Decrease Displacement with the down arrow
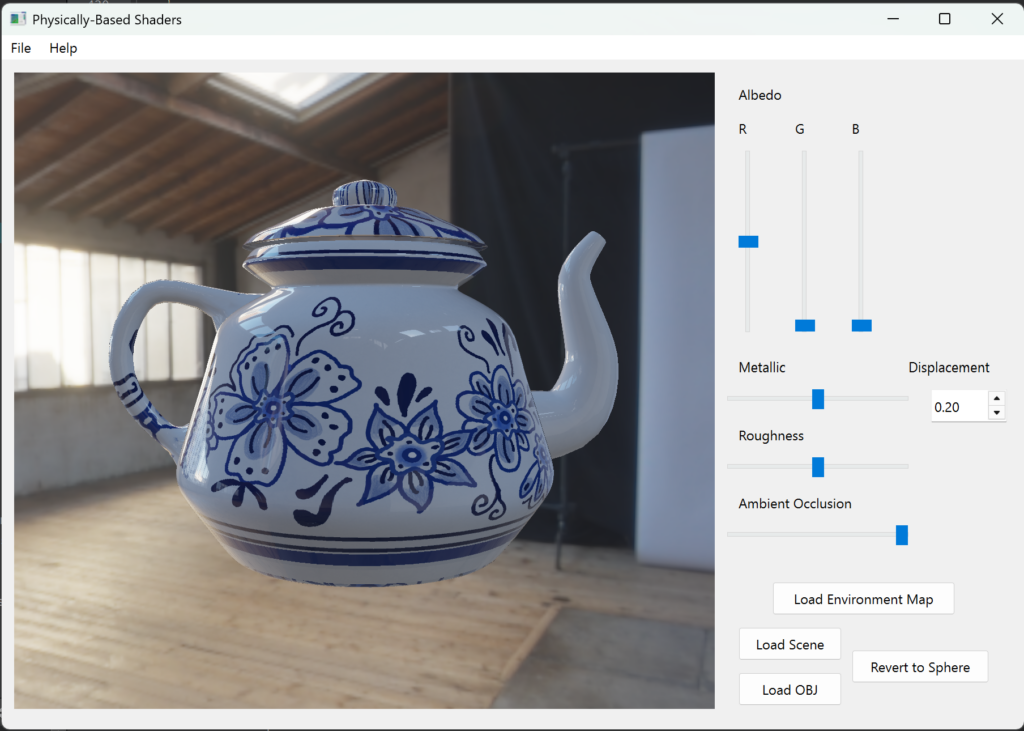Viewport: 1024px width, 731px height. point(996,413)
